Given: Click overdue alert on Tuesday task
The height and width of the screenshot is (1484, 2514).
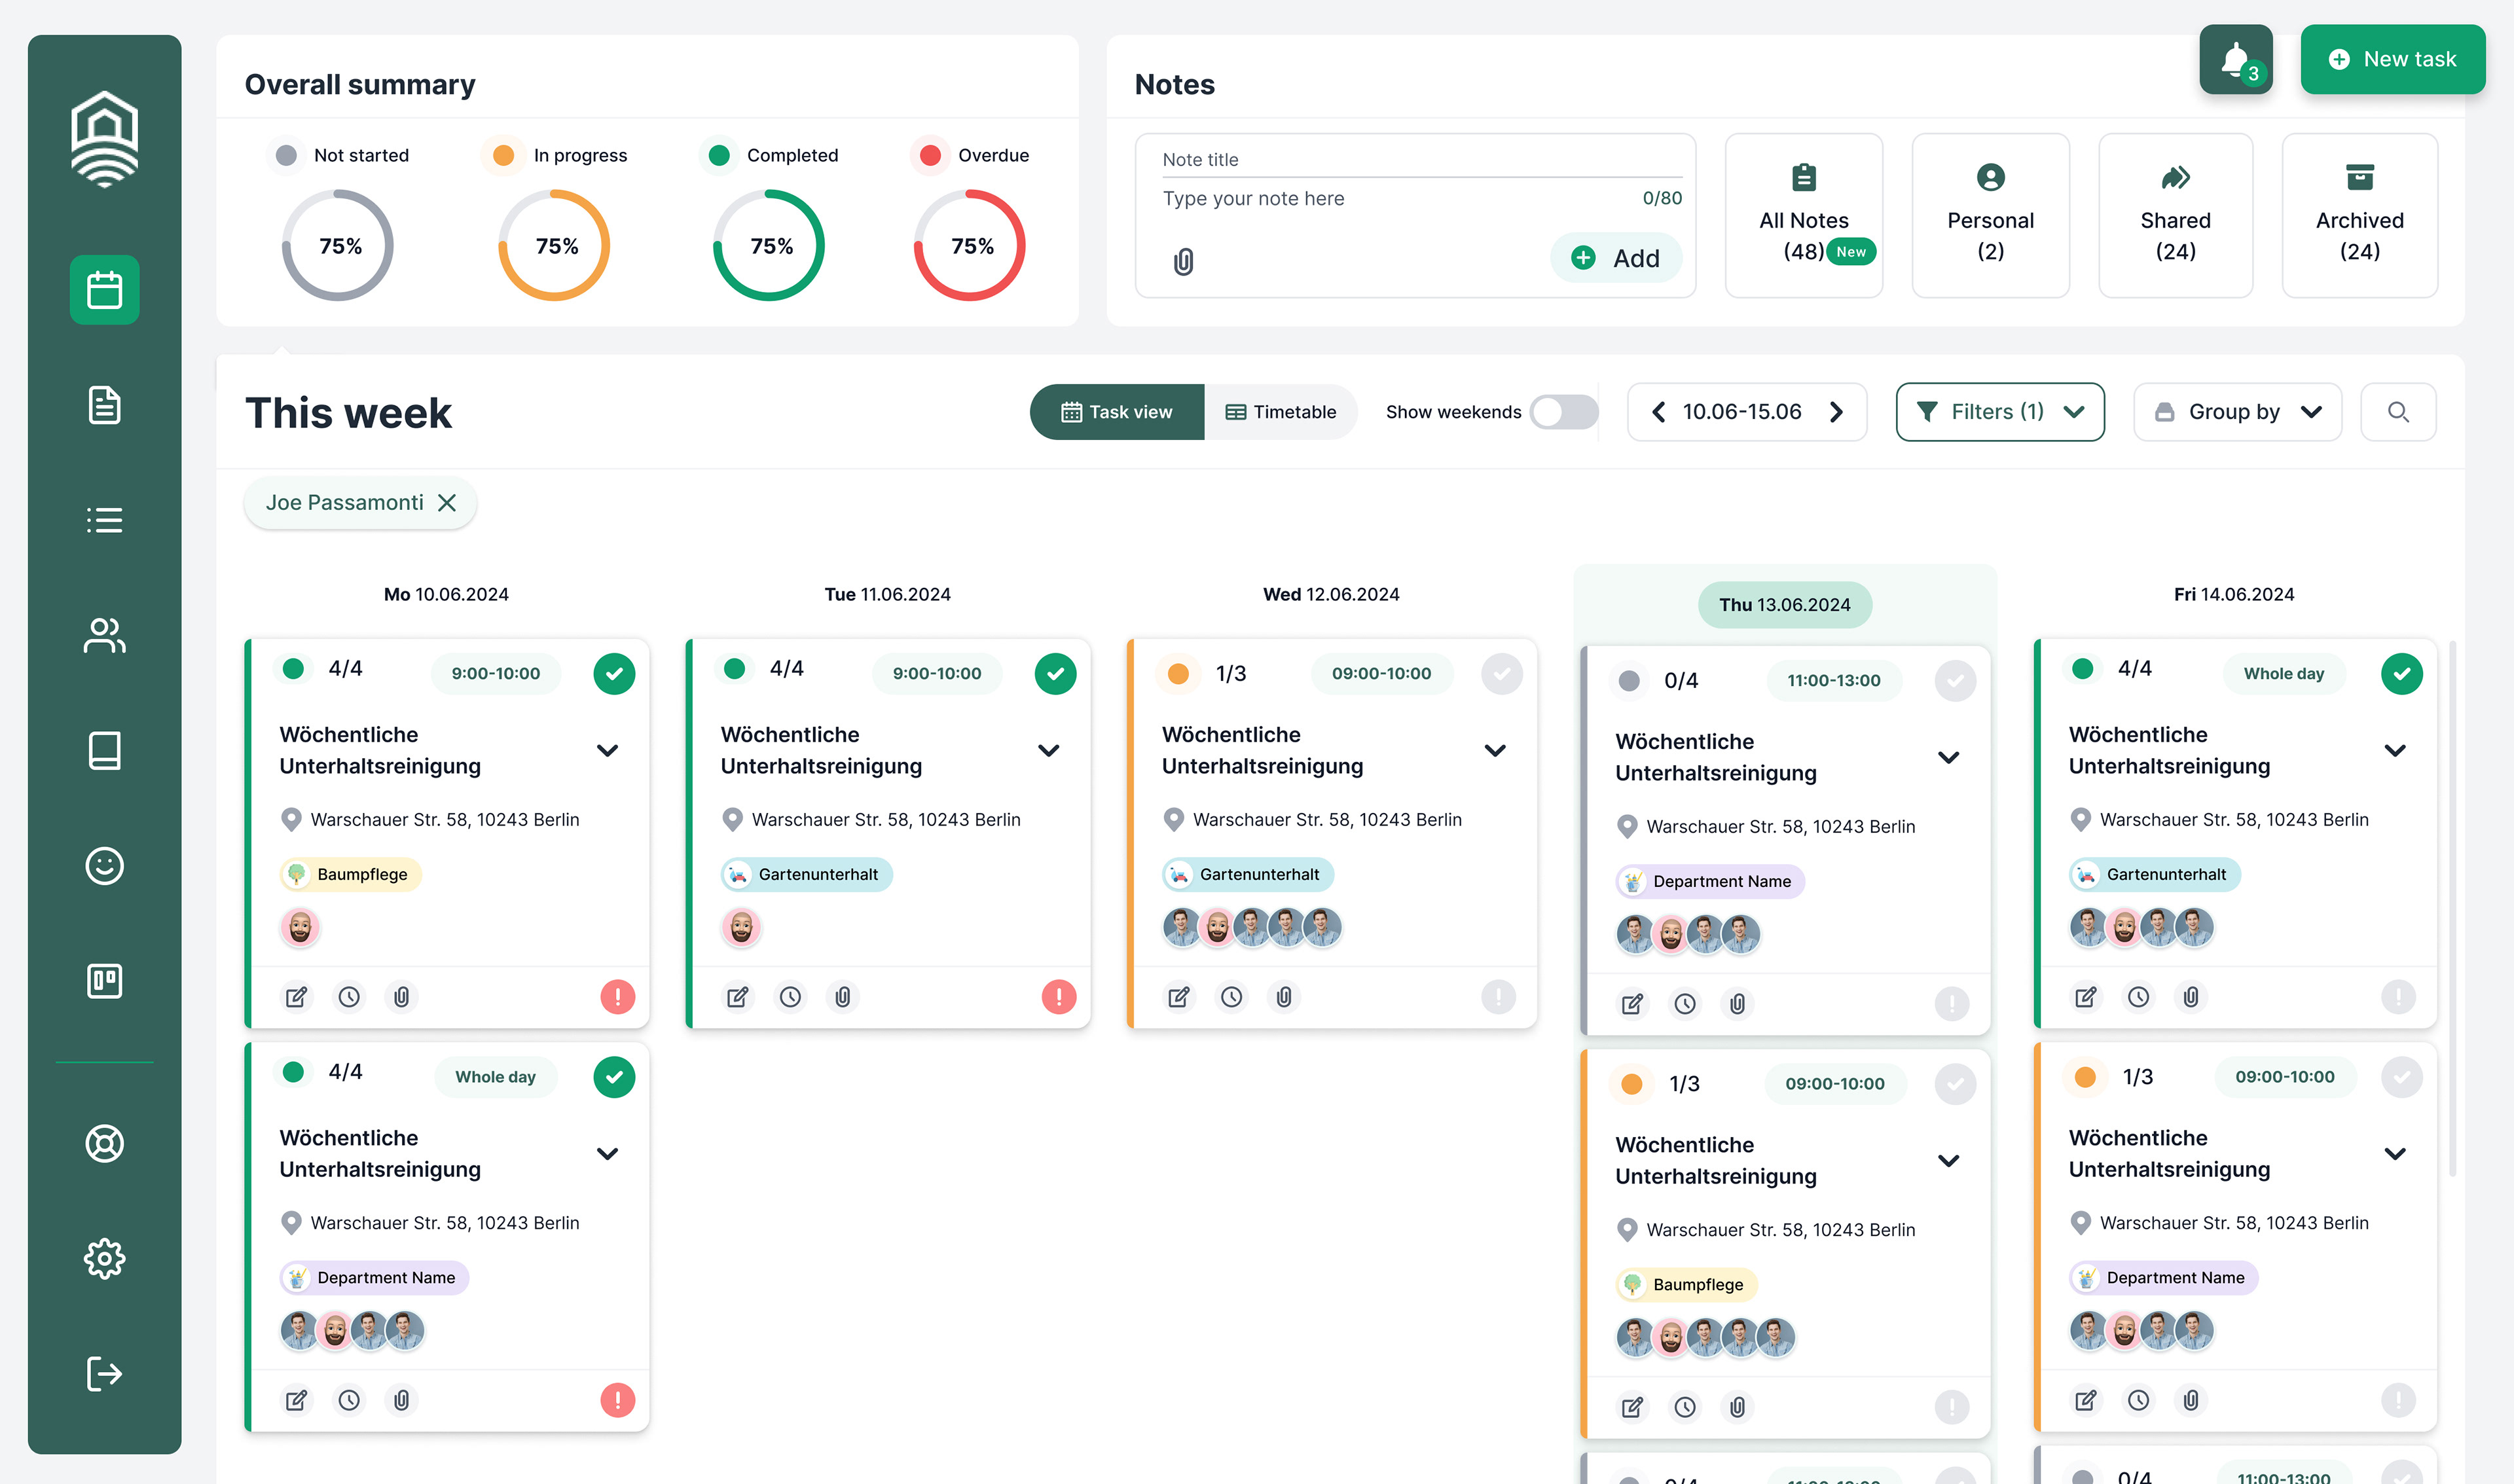Looking at the screenshot, I should pos(1059,997).
